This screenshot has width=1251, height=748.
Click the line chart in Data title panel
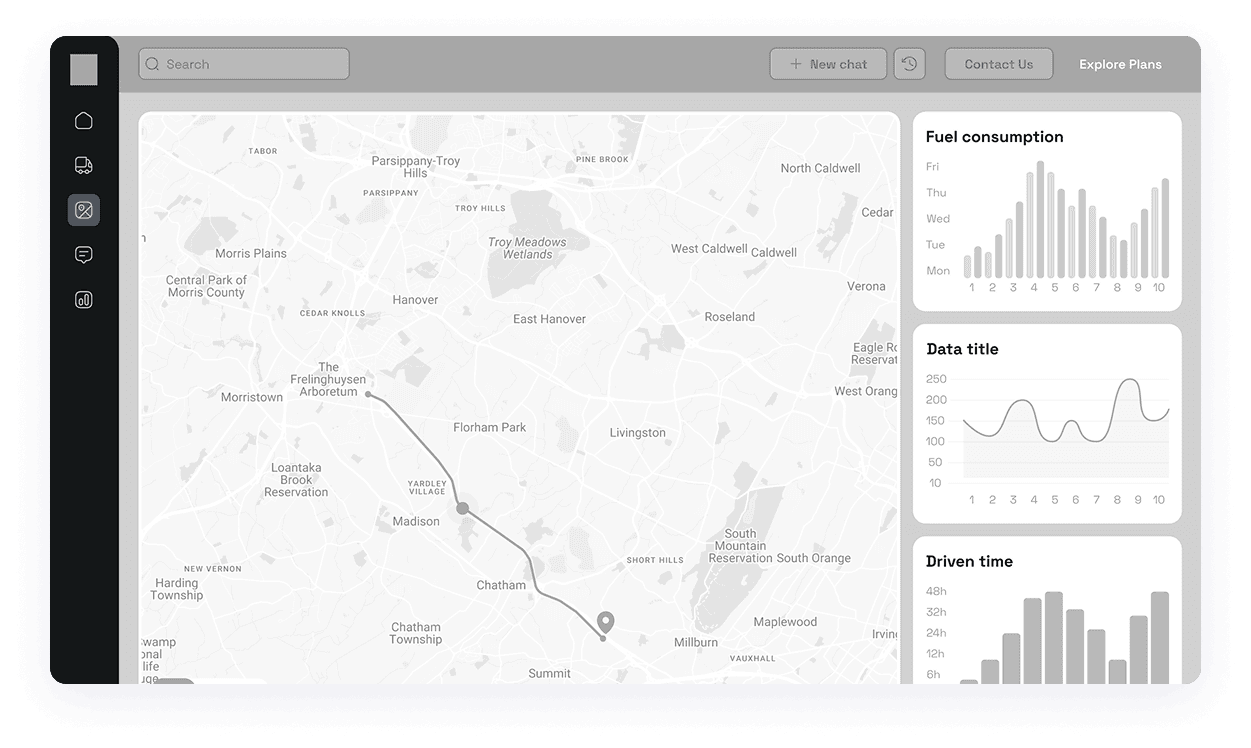[1065, 425]
